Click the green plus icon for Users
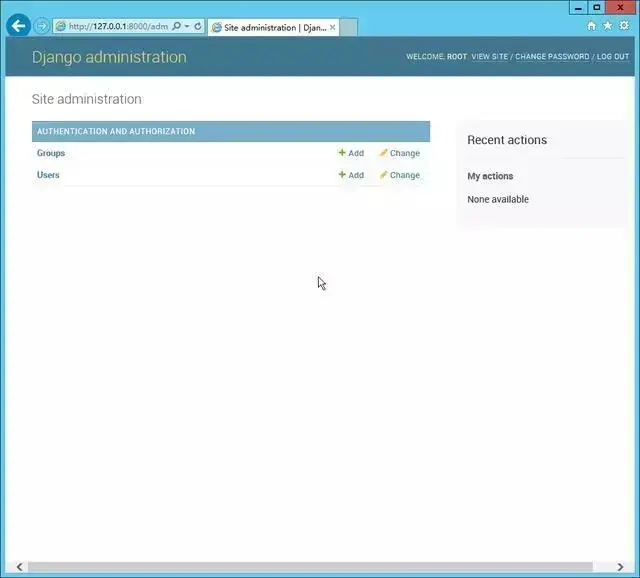Viewport: 640px width, 578px height. [x=342, y=175]
